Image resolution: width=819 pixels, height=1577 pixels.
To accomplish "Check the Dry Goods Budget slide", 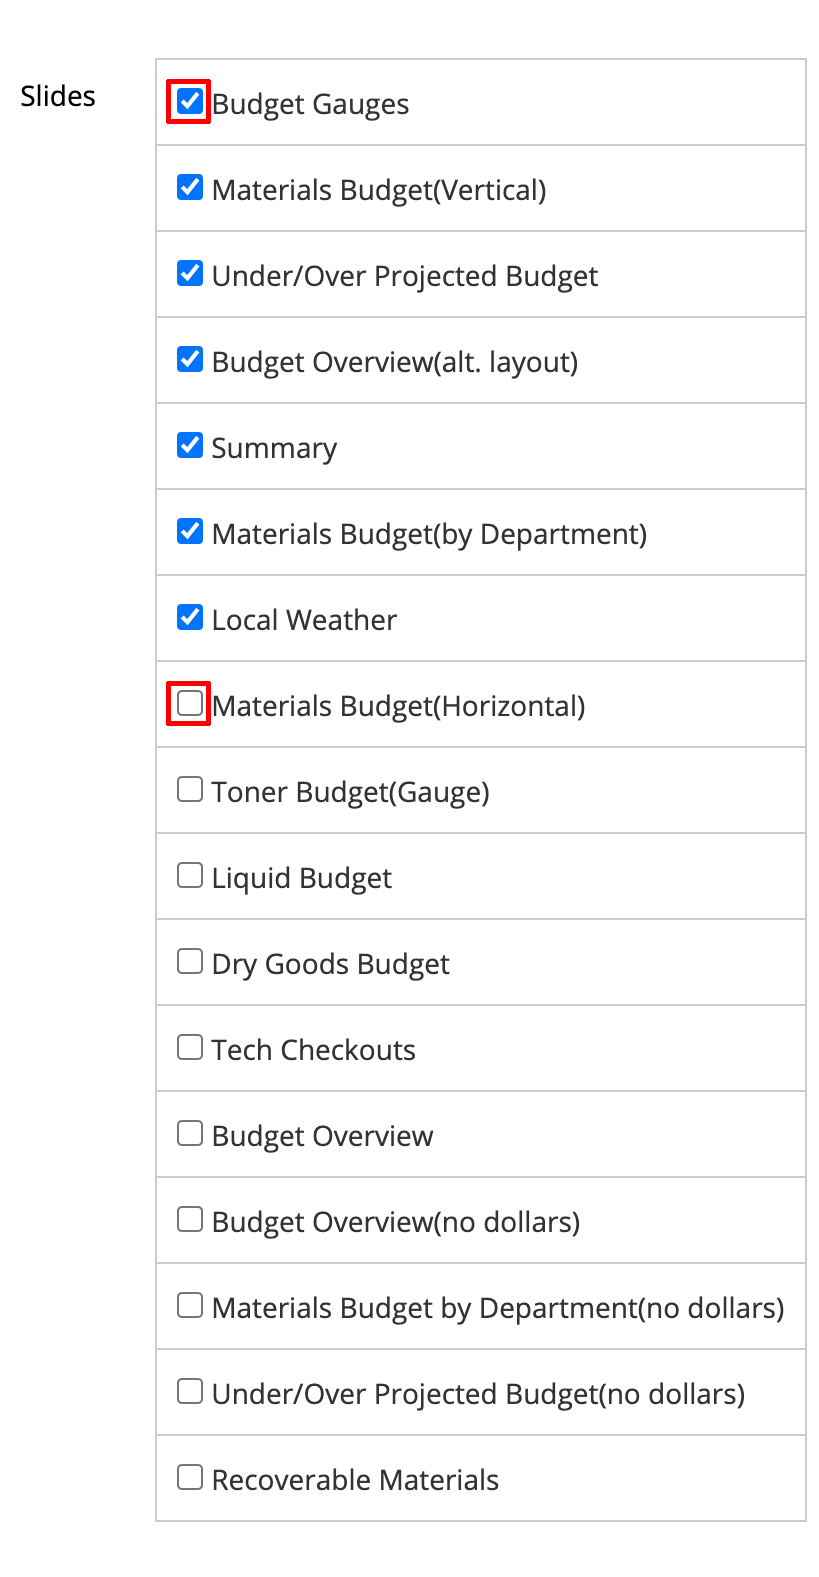I will click(x=189, y=960).
